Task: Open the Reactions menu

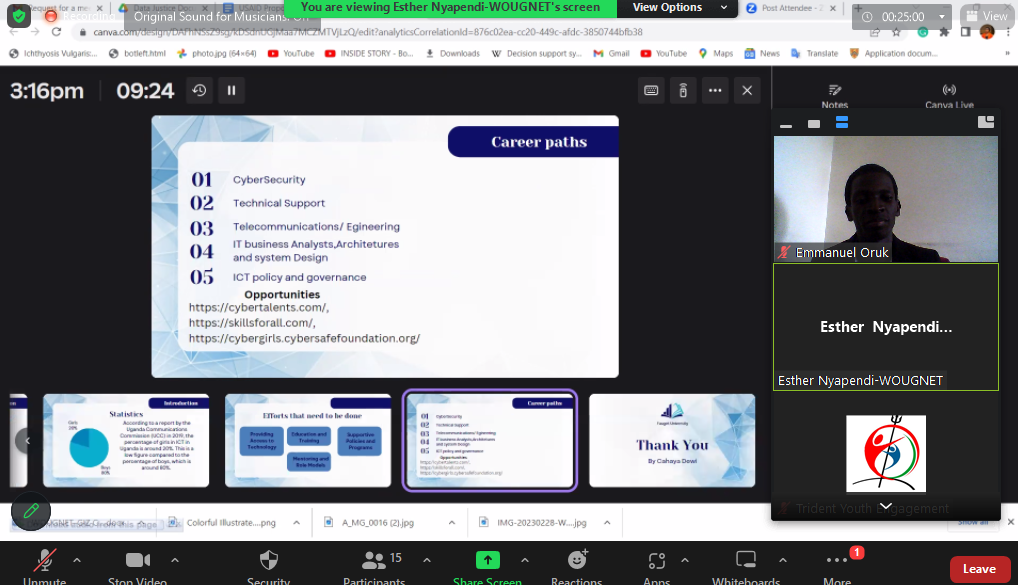Action: point(577,565)
